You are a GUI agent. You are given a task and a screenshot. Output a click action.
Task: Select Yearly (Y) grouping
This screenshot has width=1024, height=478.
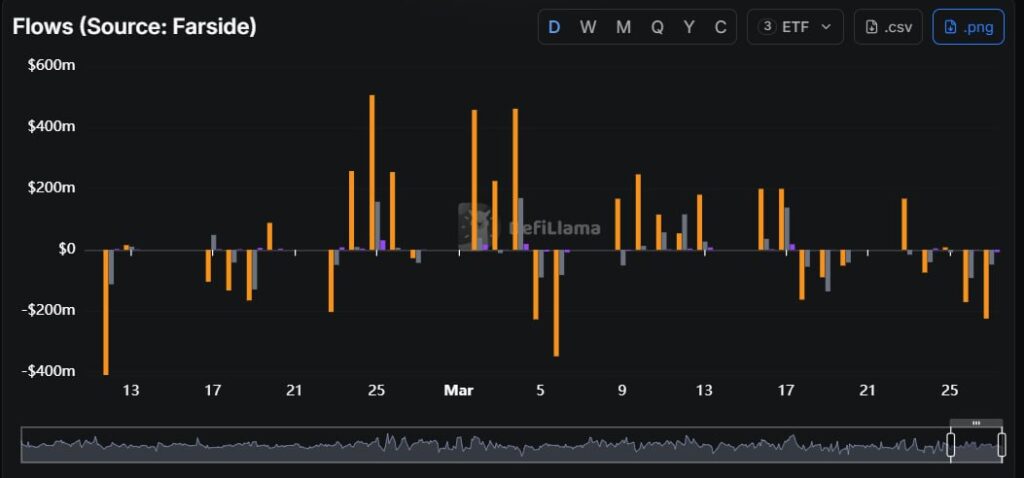tap(689, 27)
